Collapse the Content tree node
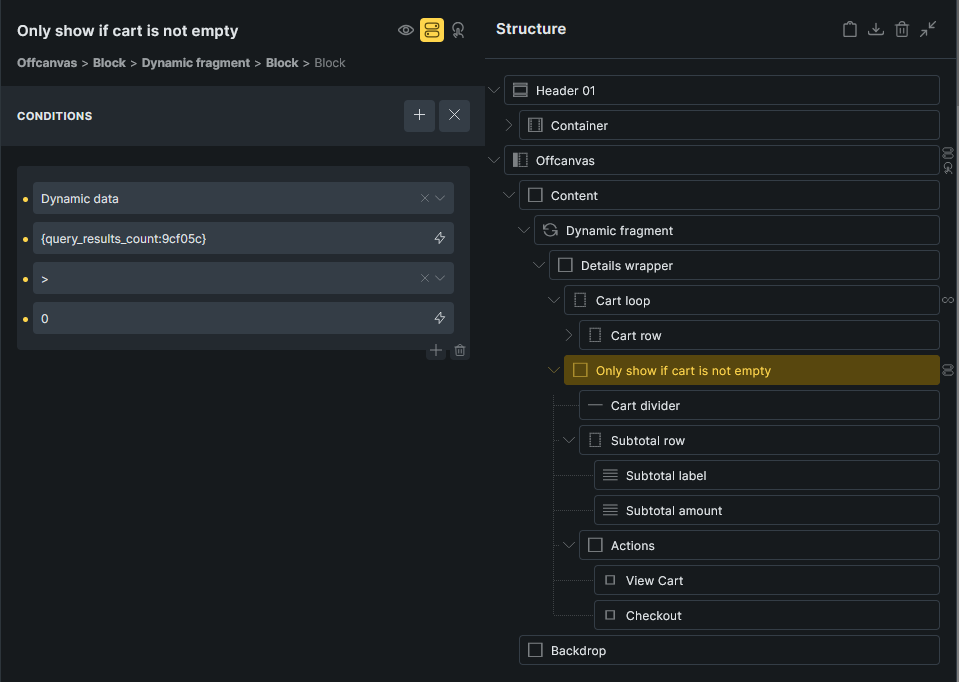The width and height of the screenshot is (959, 682). (x=509, y=195)
